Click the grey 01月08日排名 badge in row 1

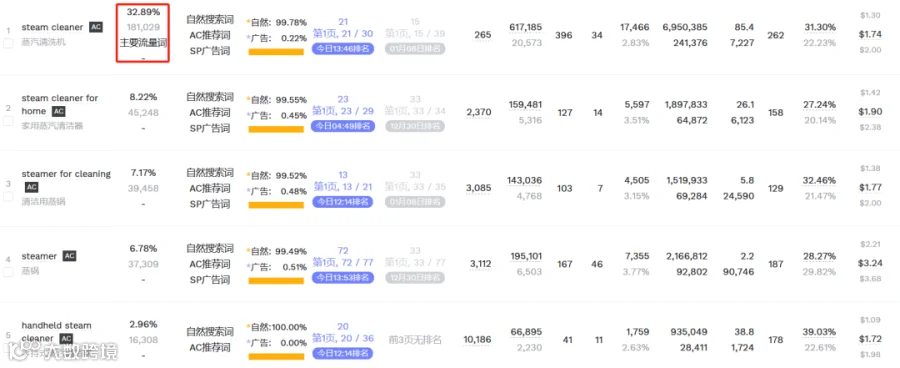coord(415,49)
